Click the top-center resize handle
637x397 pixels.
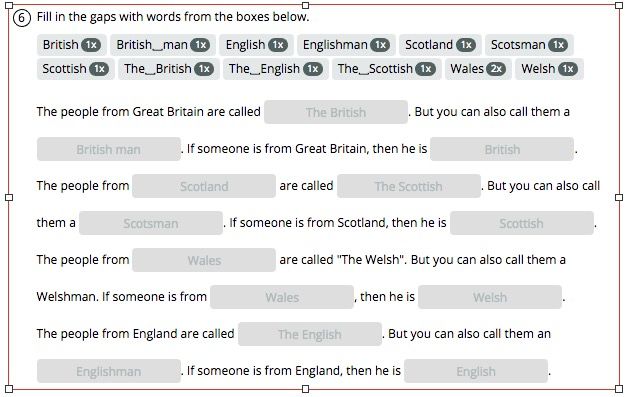coord(306,5)
